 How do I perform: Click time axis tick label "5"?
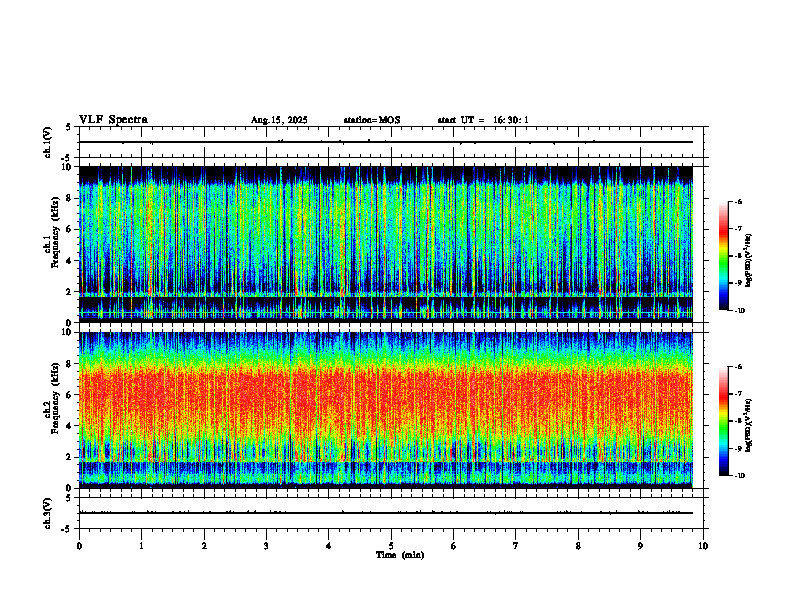pyautogui.click(x=391, y=546)
